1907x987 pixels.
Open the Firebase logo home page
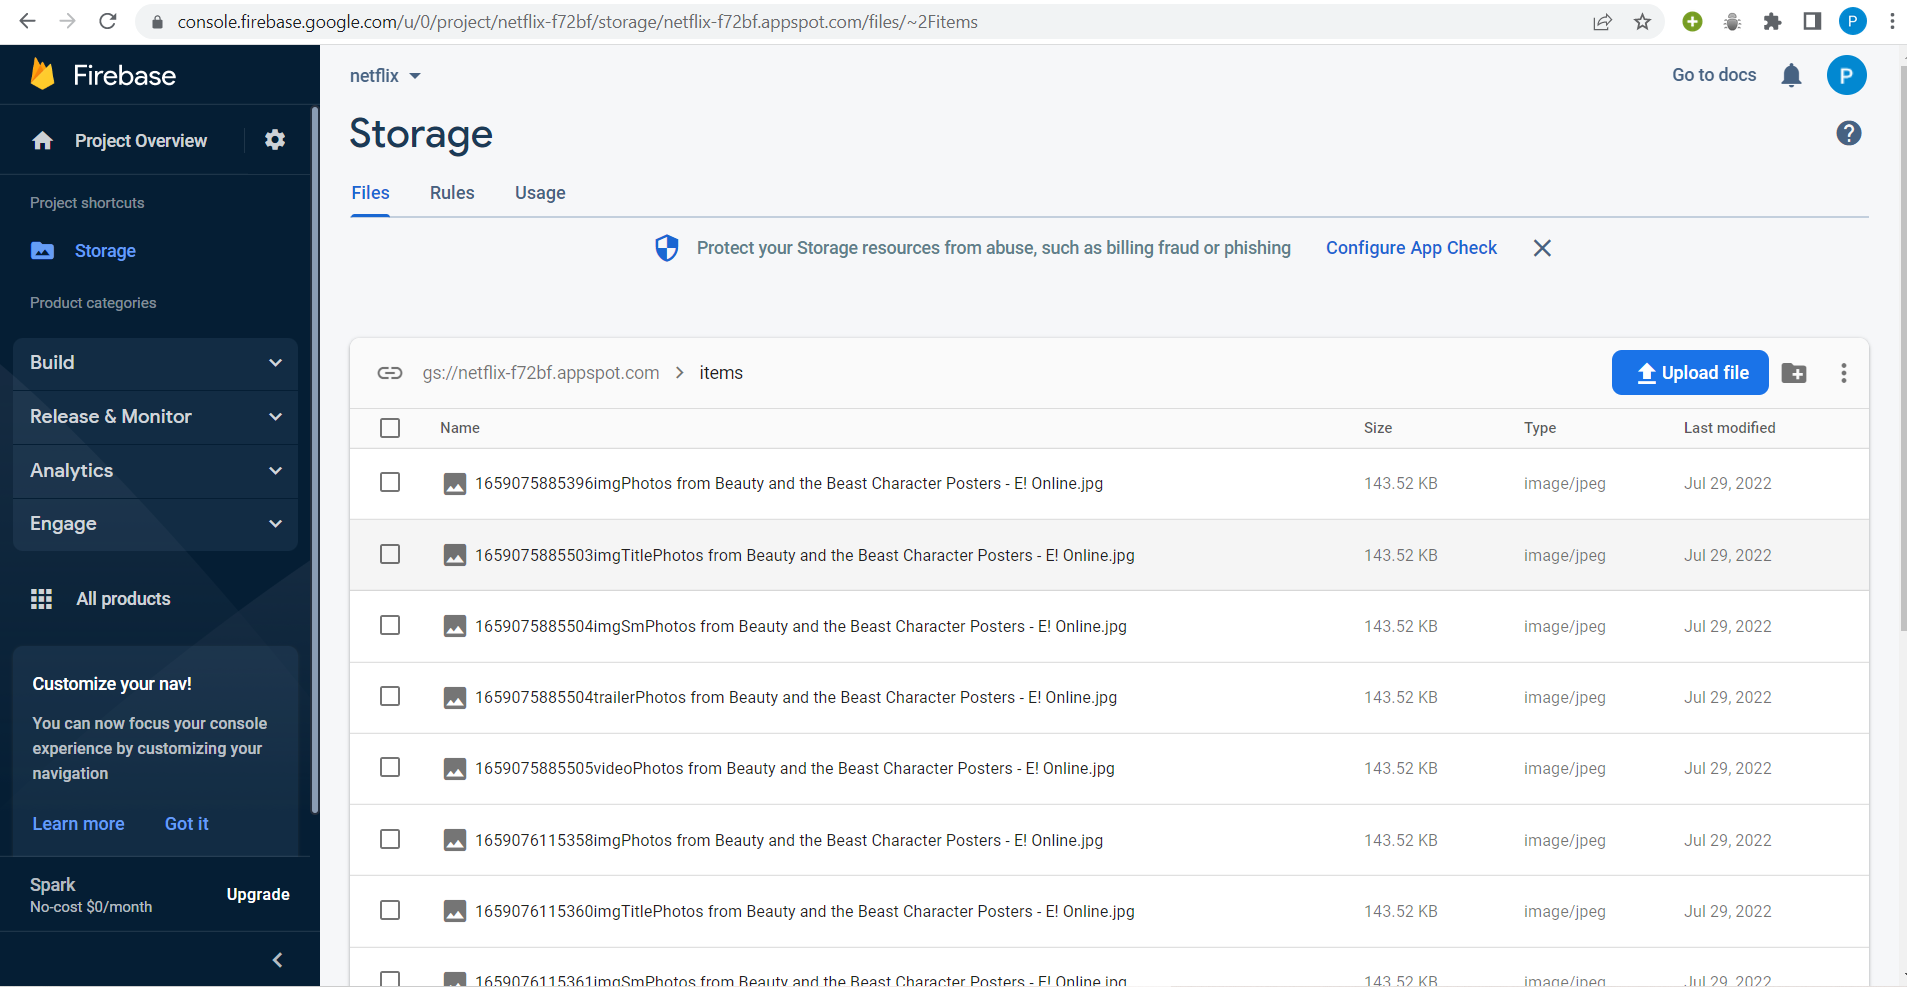click(103, 74)
